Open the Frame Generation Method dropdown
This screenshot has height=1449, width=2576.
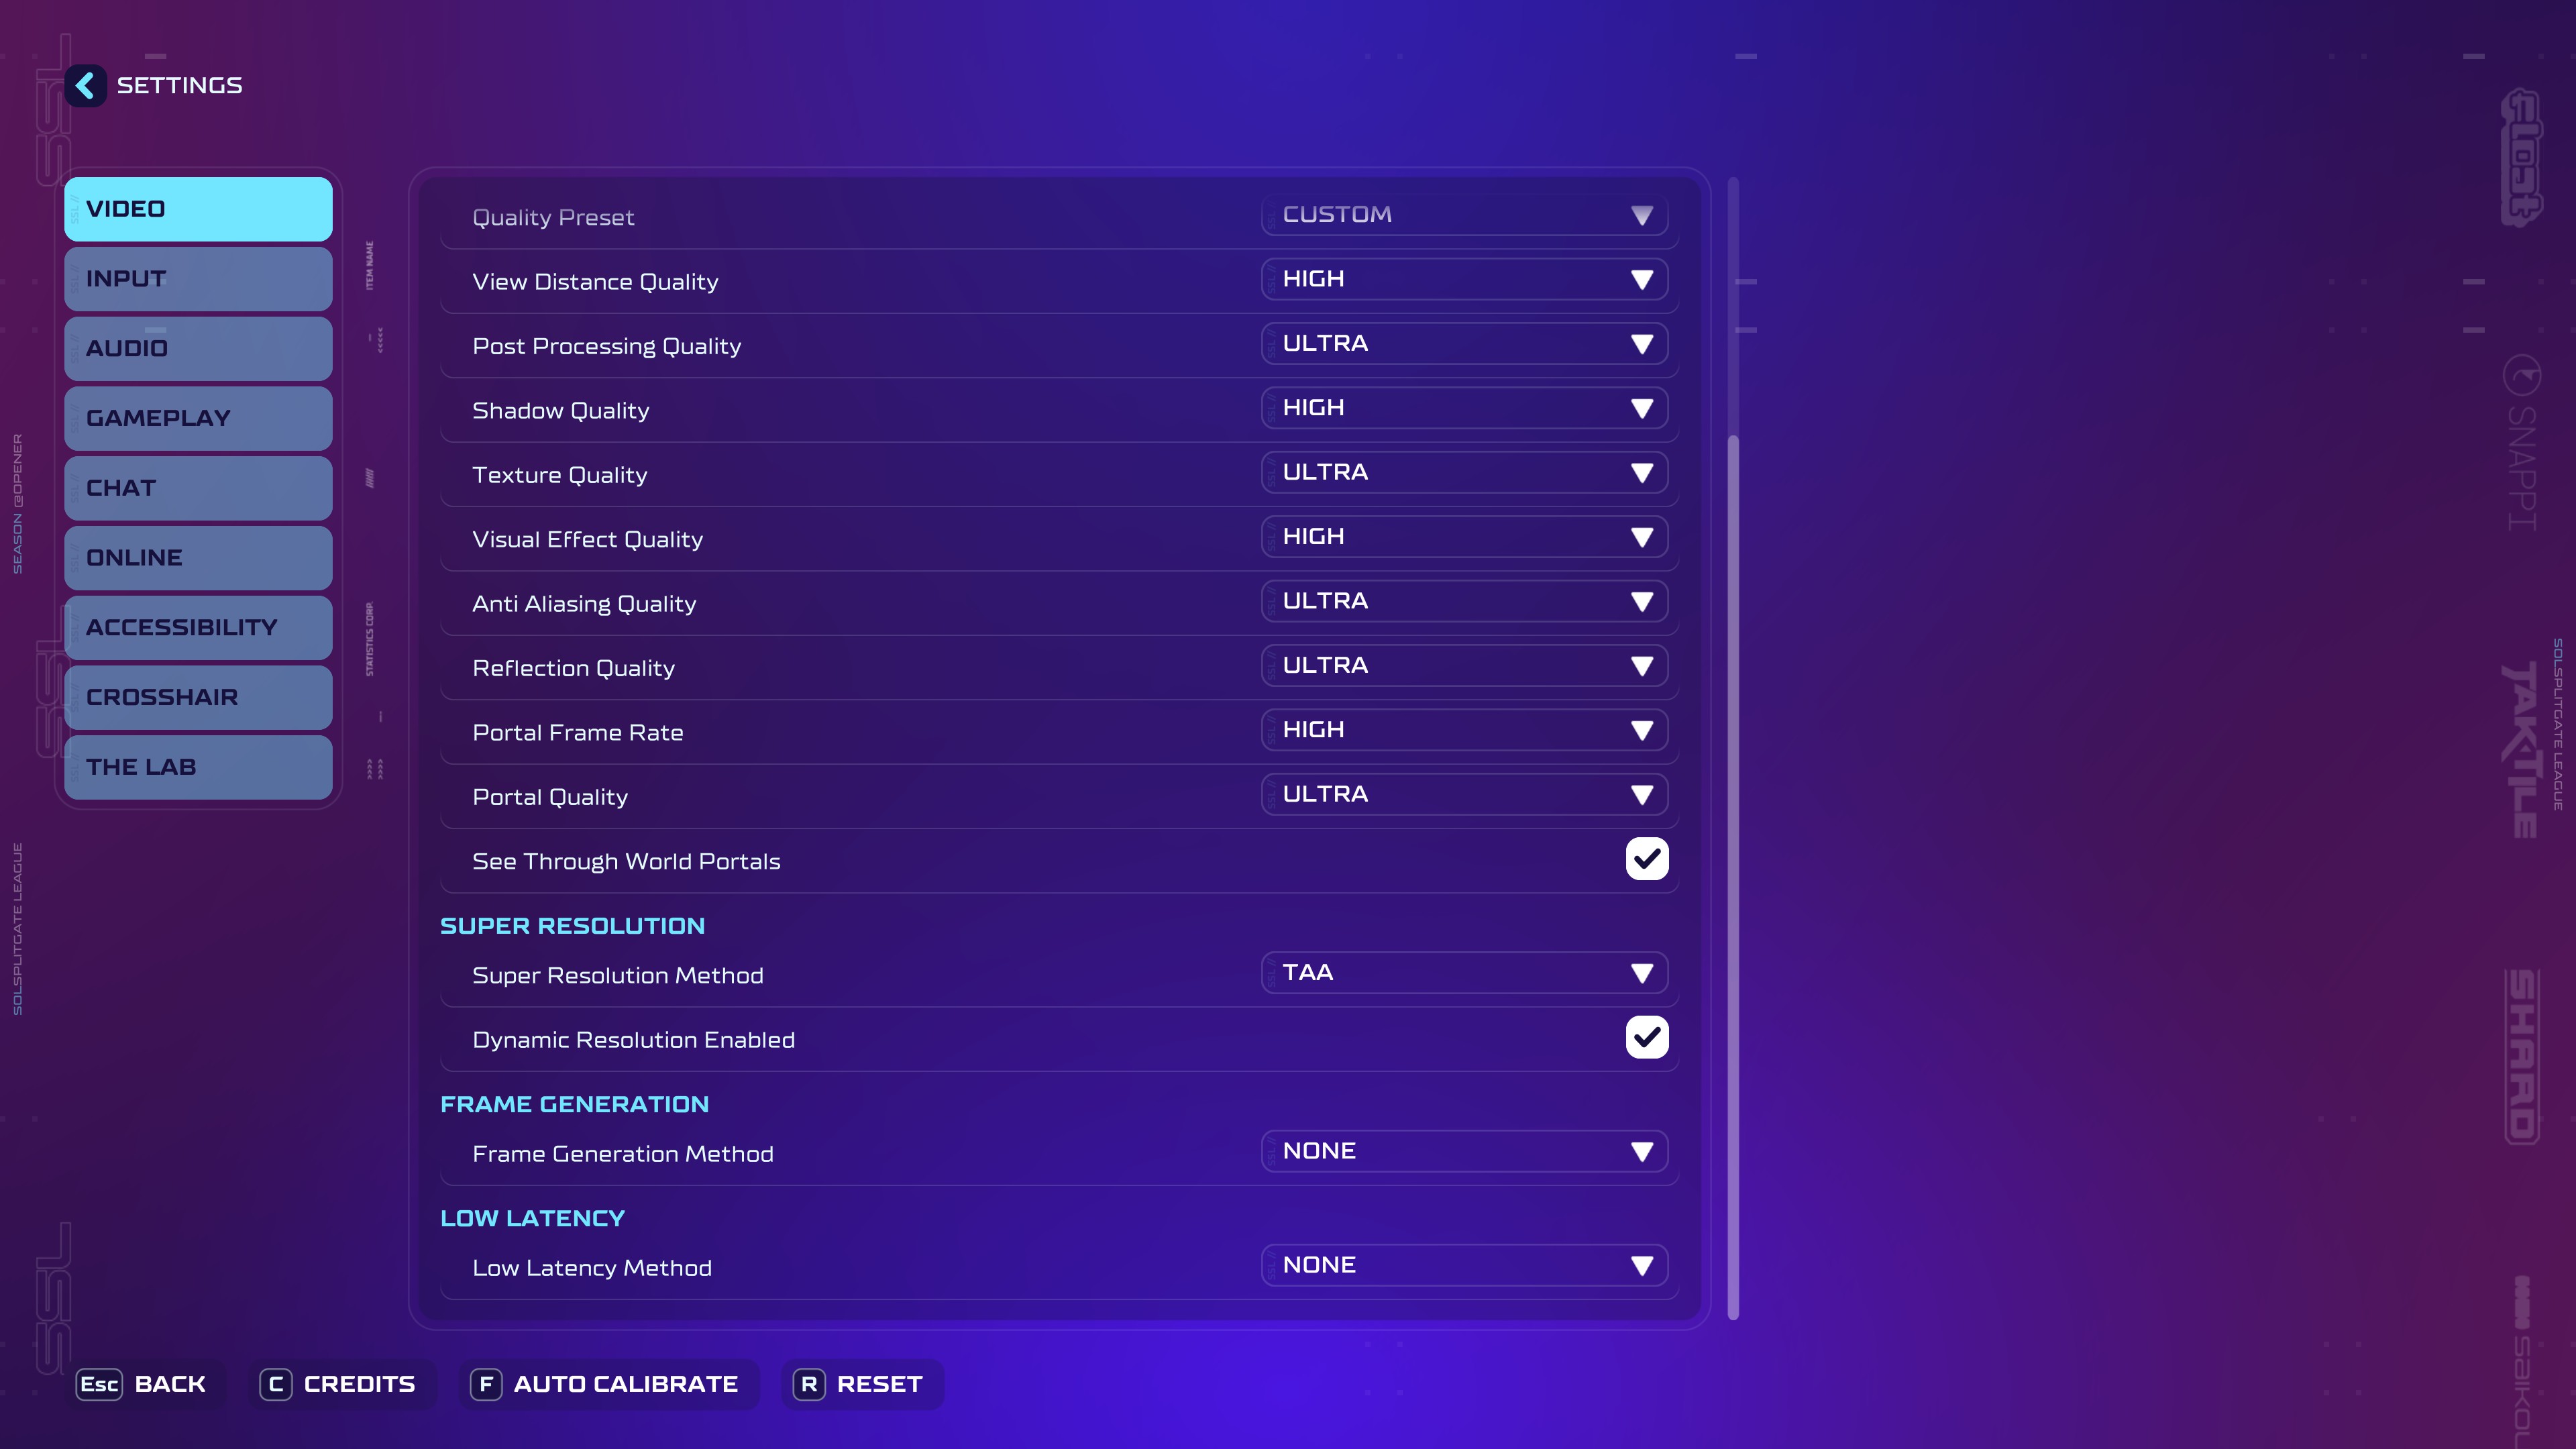point(1463,1151)
